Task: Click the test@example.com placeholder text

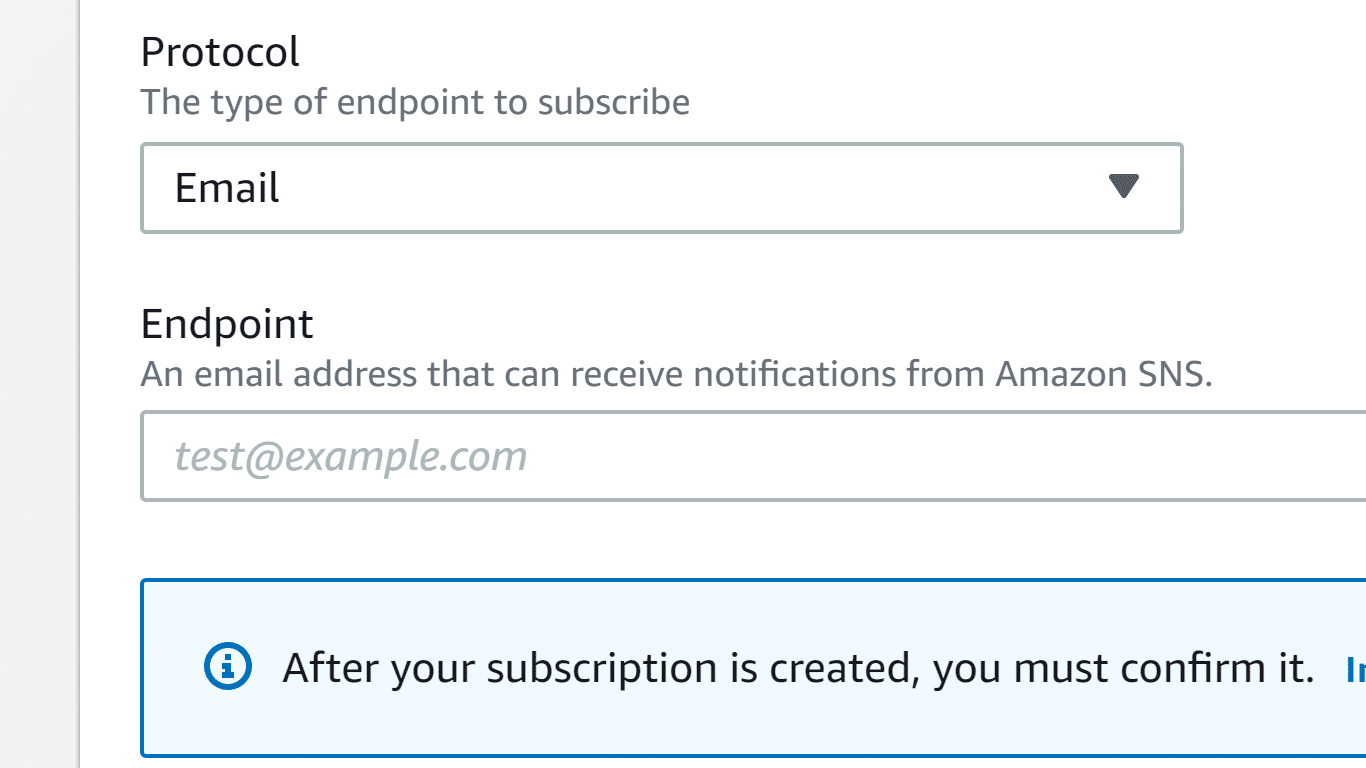Action: [350, 456]
